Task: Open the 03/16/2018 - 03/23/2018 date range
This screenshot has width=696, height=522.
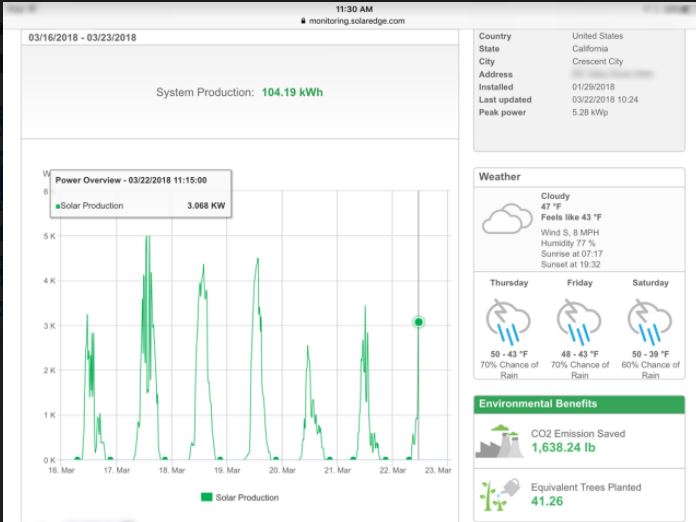Action: coord(83,38)
